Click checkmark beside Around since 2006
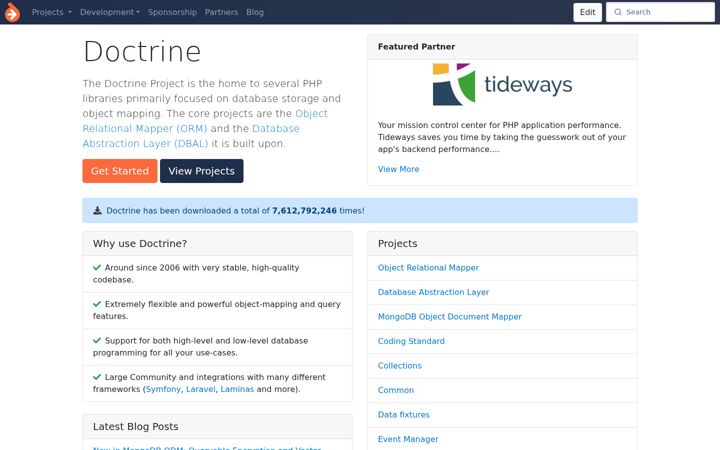 tap(97, 267)
